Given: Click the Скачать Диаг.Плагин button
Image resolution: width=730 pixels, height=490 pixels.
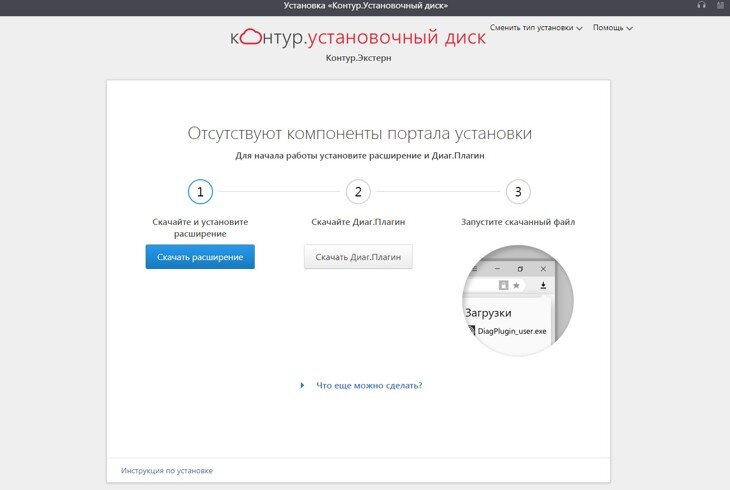Looking at the screenshot, I should [358, 257].
